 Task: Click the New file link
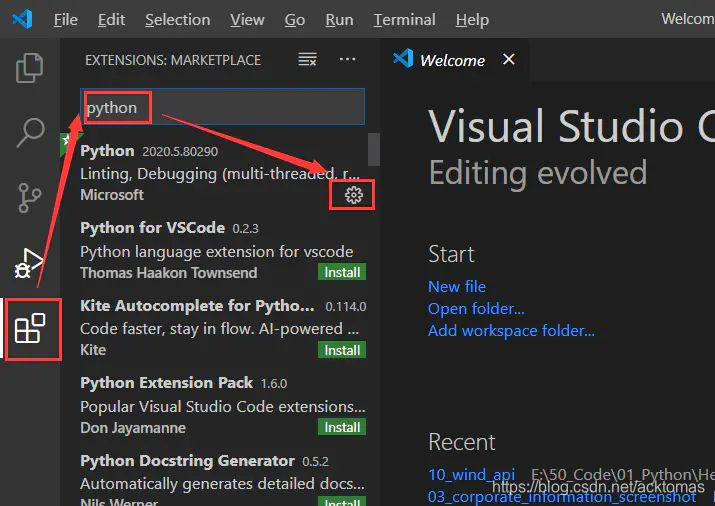457,287
